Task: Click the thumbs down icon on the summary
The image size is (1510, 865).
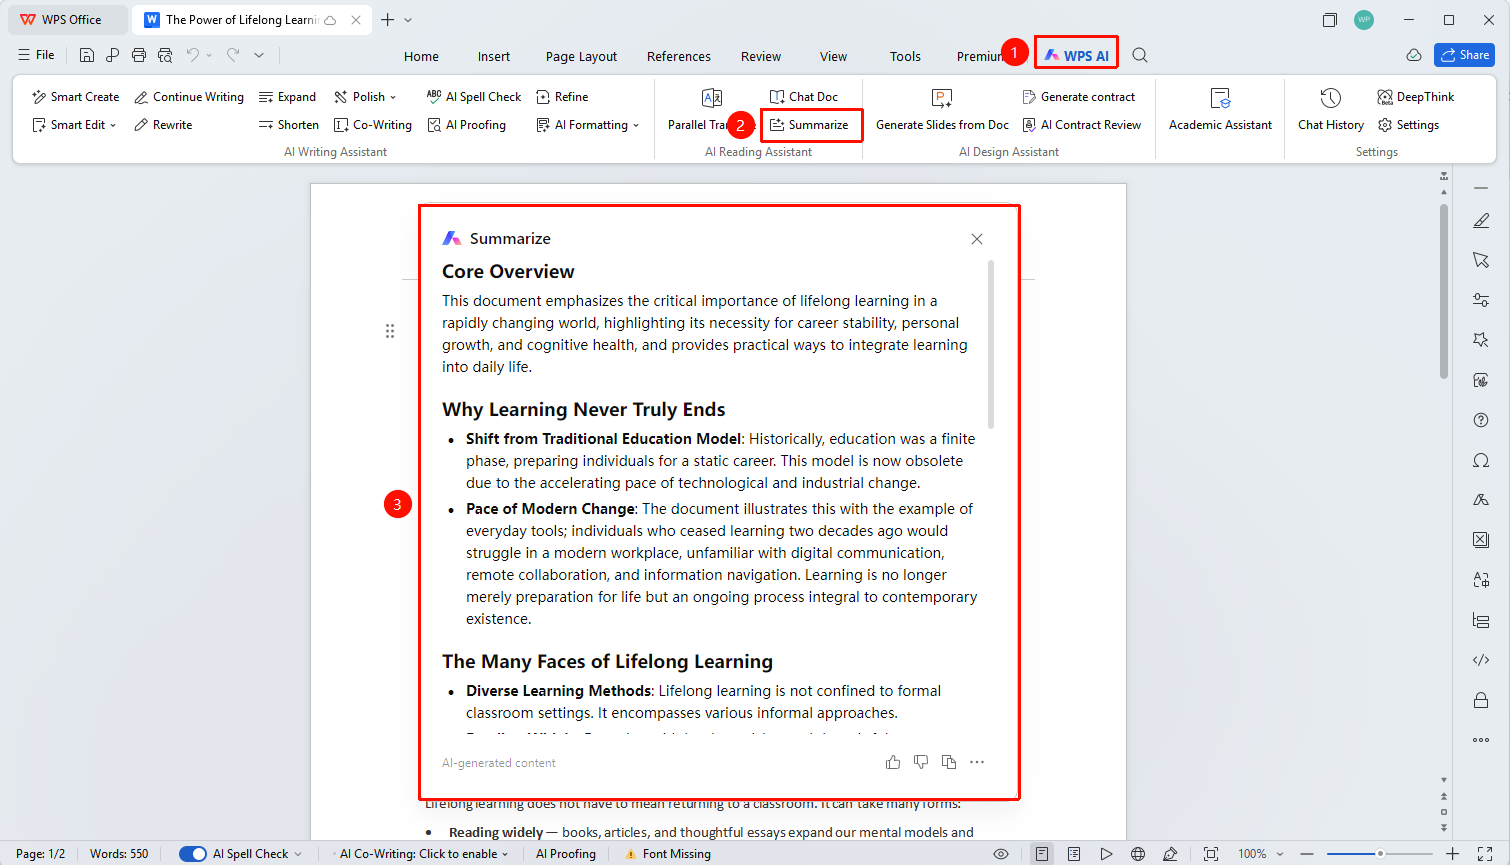Action: click(921, 762)
